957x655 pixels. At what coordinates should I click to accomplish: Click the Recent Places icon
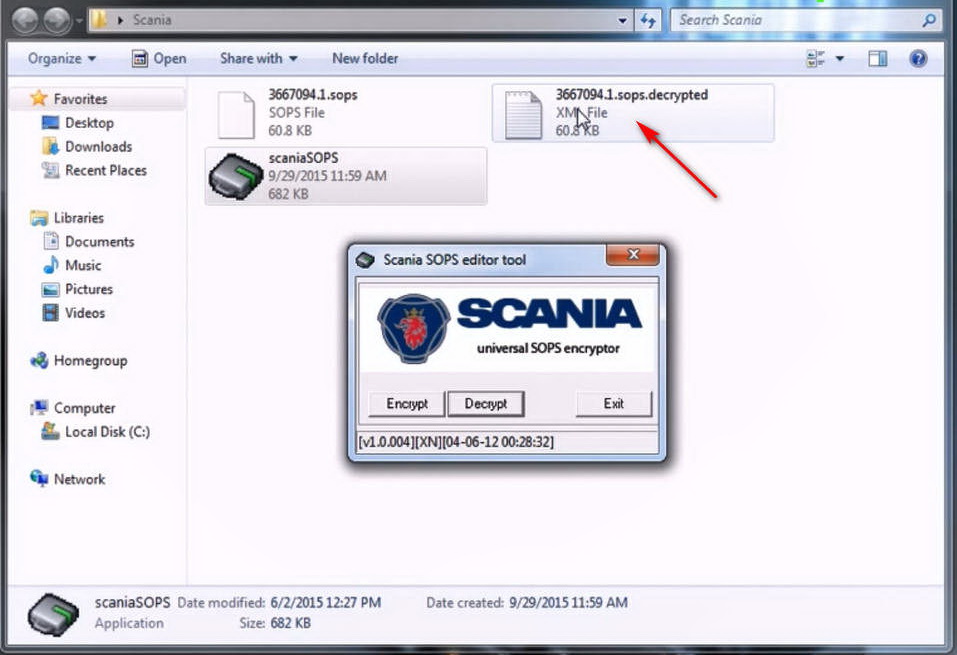click(x=50, y=170)
